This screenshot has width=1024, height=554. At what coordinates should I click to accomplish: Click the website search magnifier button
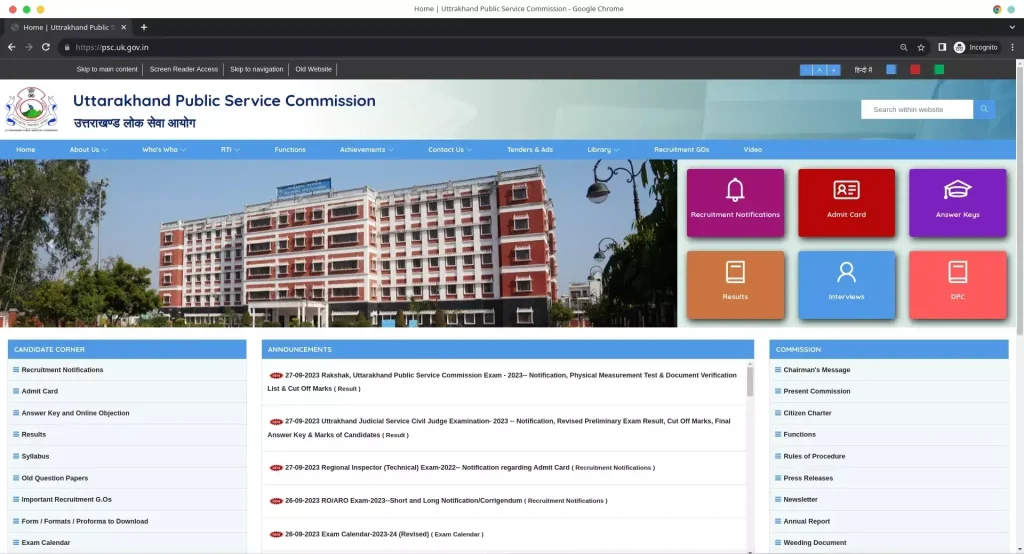pos(984,109)
